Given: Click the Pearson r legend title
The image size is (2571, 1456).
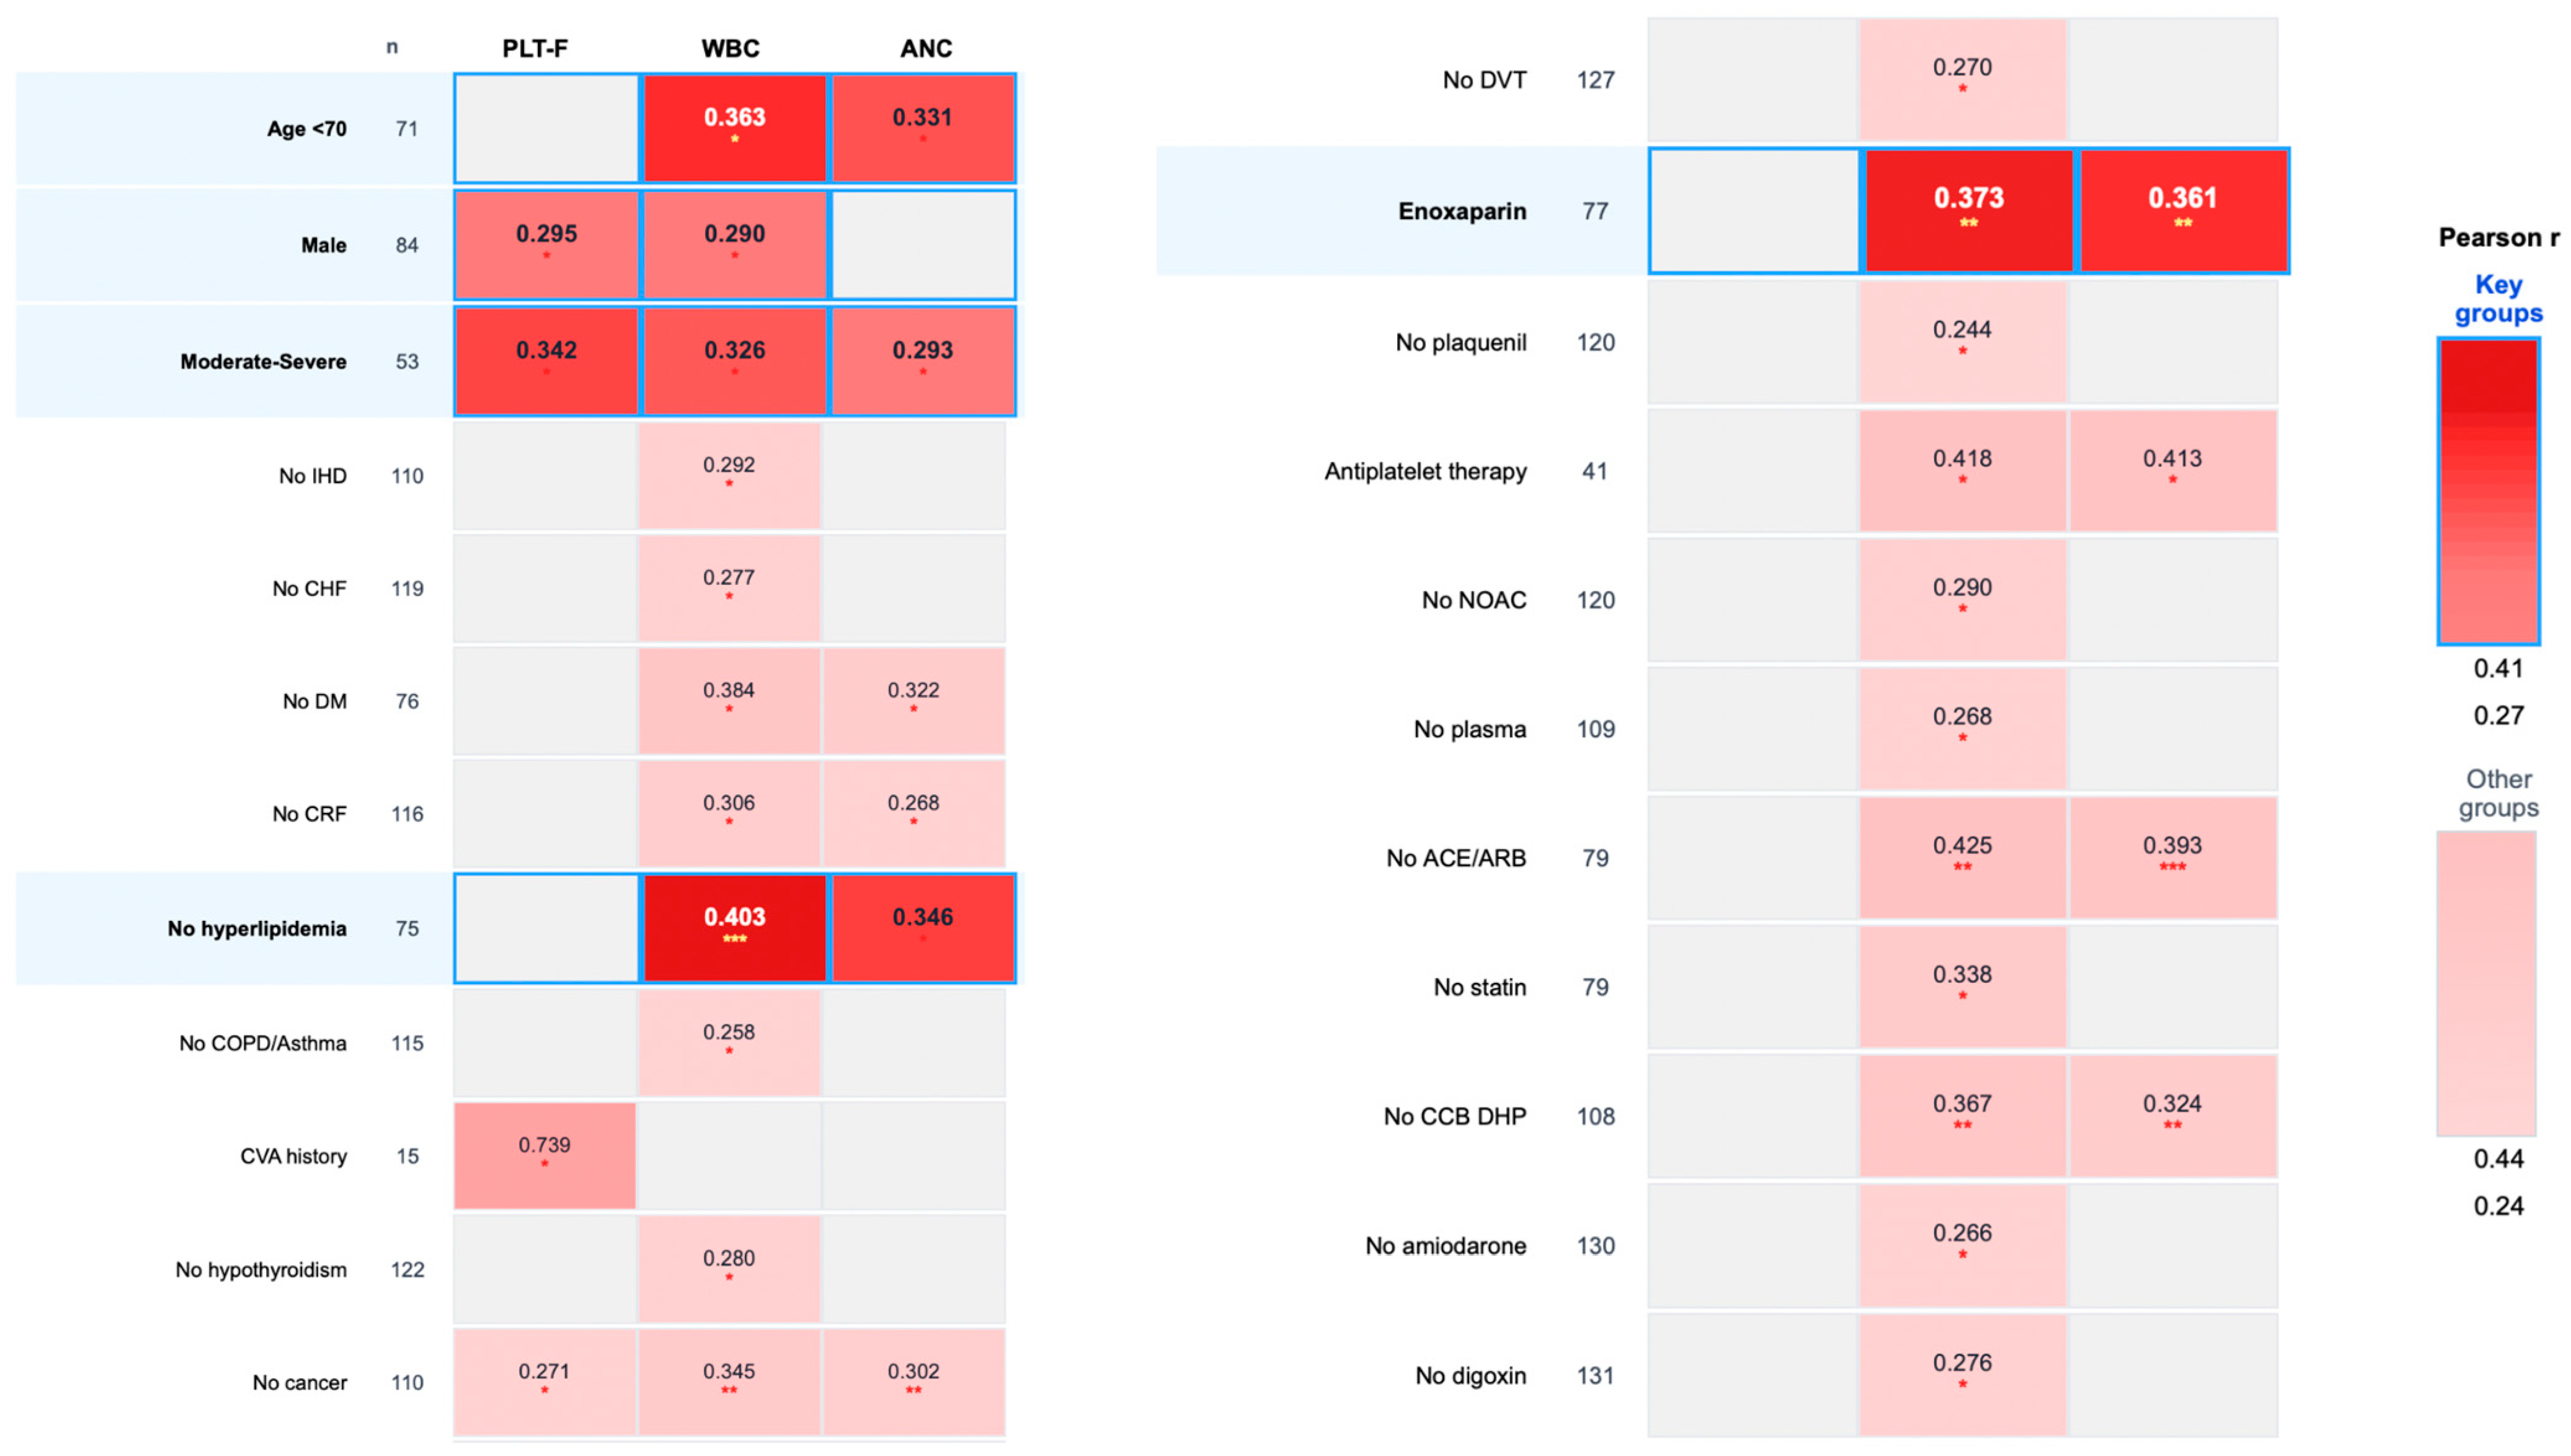Looking at the screenshot, I should tap(2497, 237).
